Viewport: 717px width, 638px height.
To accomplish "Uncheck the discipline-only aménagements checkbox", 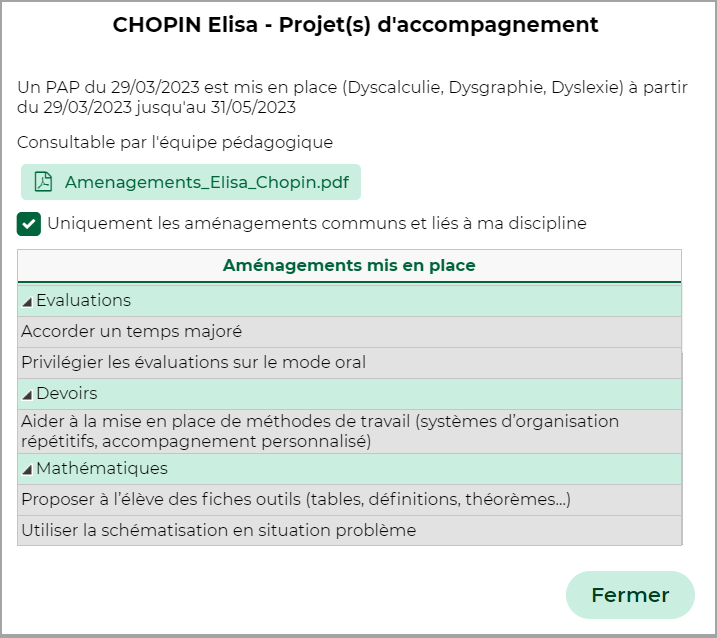I will [x=29, y=224].
